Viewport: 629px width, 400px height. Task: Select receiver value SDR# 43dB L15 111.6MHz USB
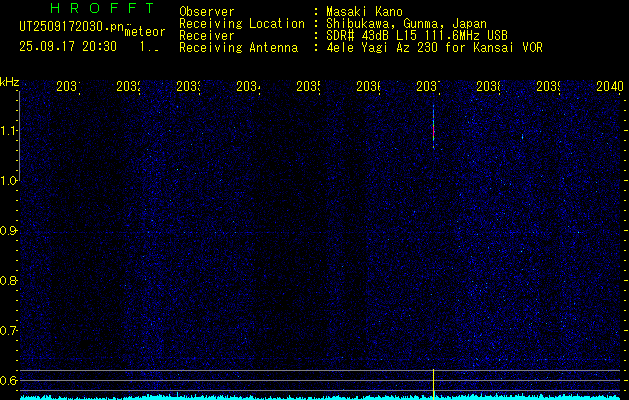[x=417, y=36]
